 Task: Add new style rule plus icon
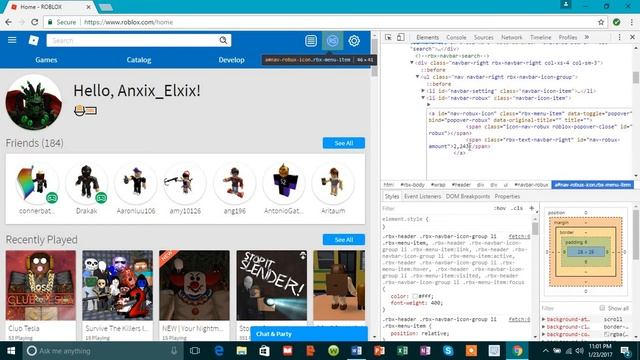click(531, 208)
